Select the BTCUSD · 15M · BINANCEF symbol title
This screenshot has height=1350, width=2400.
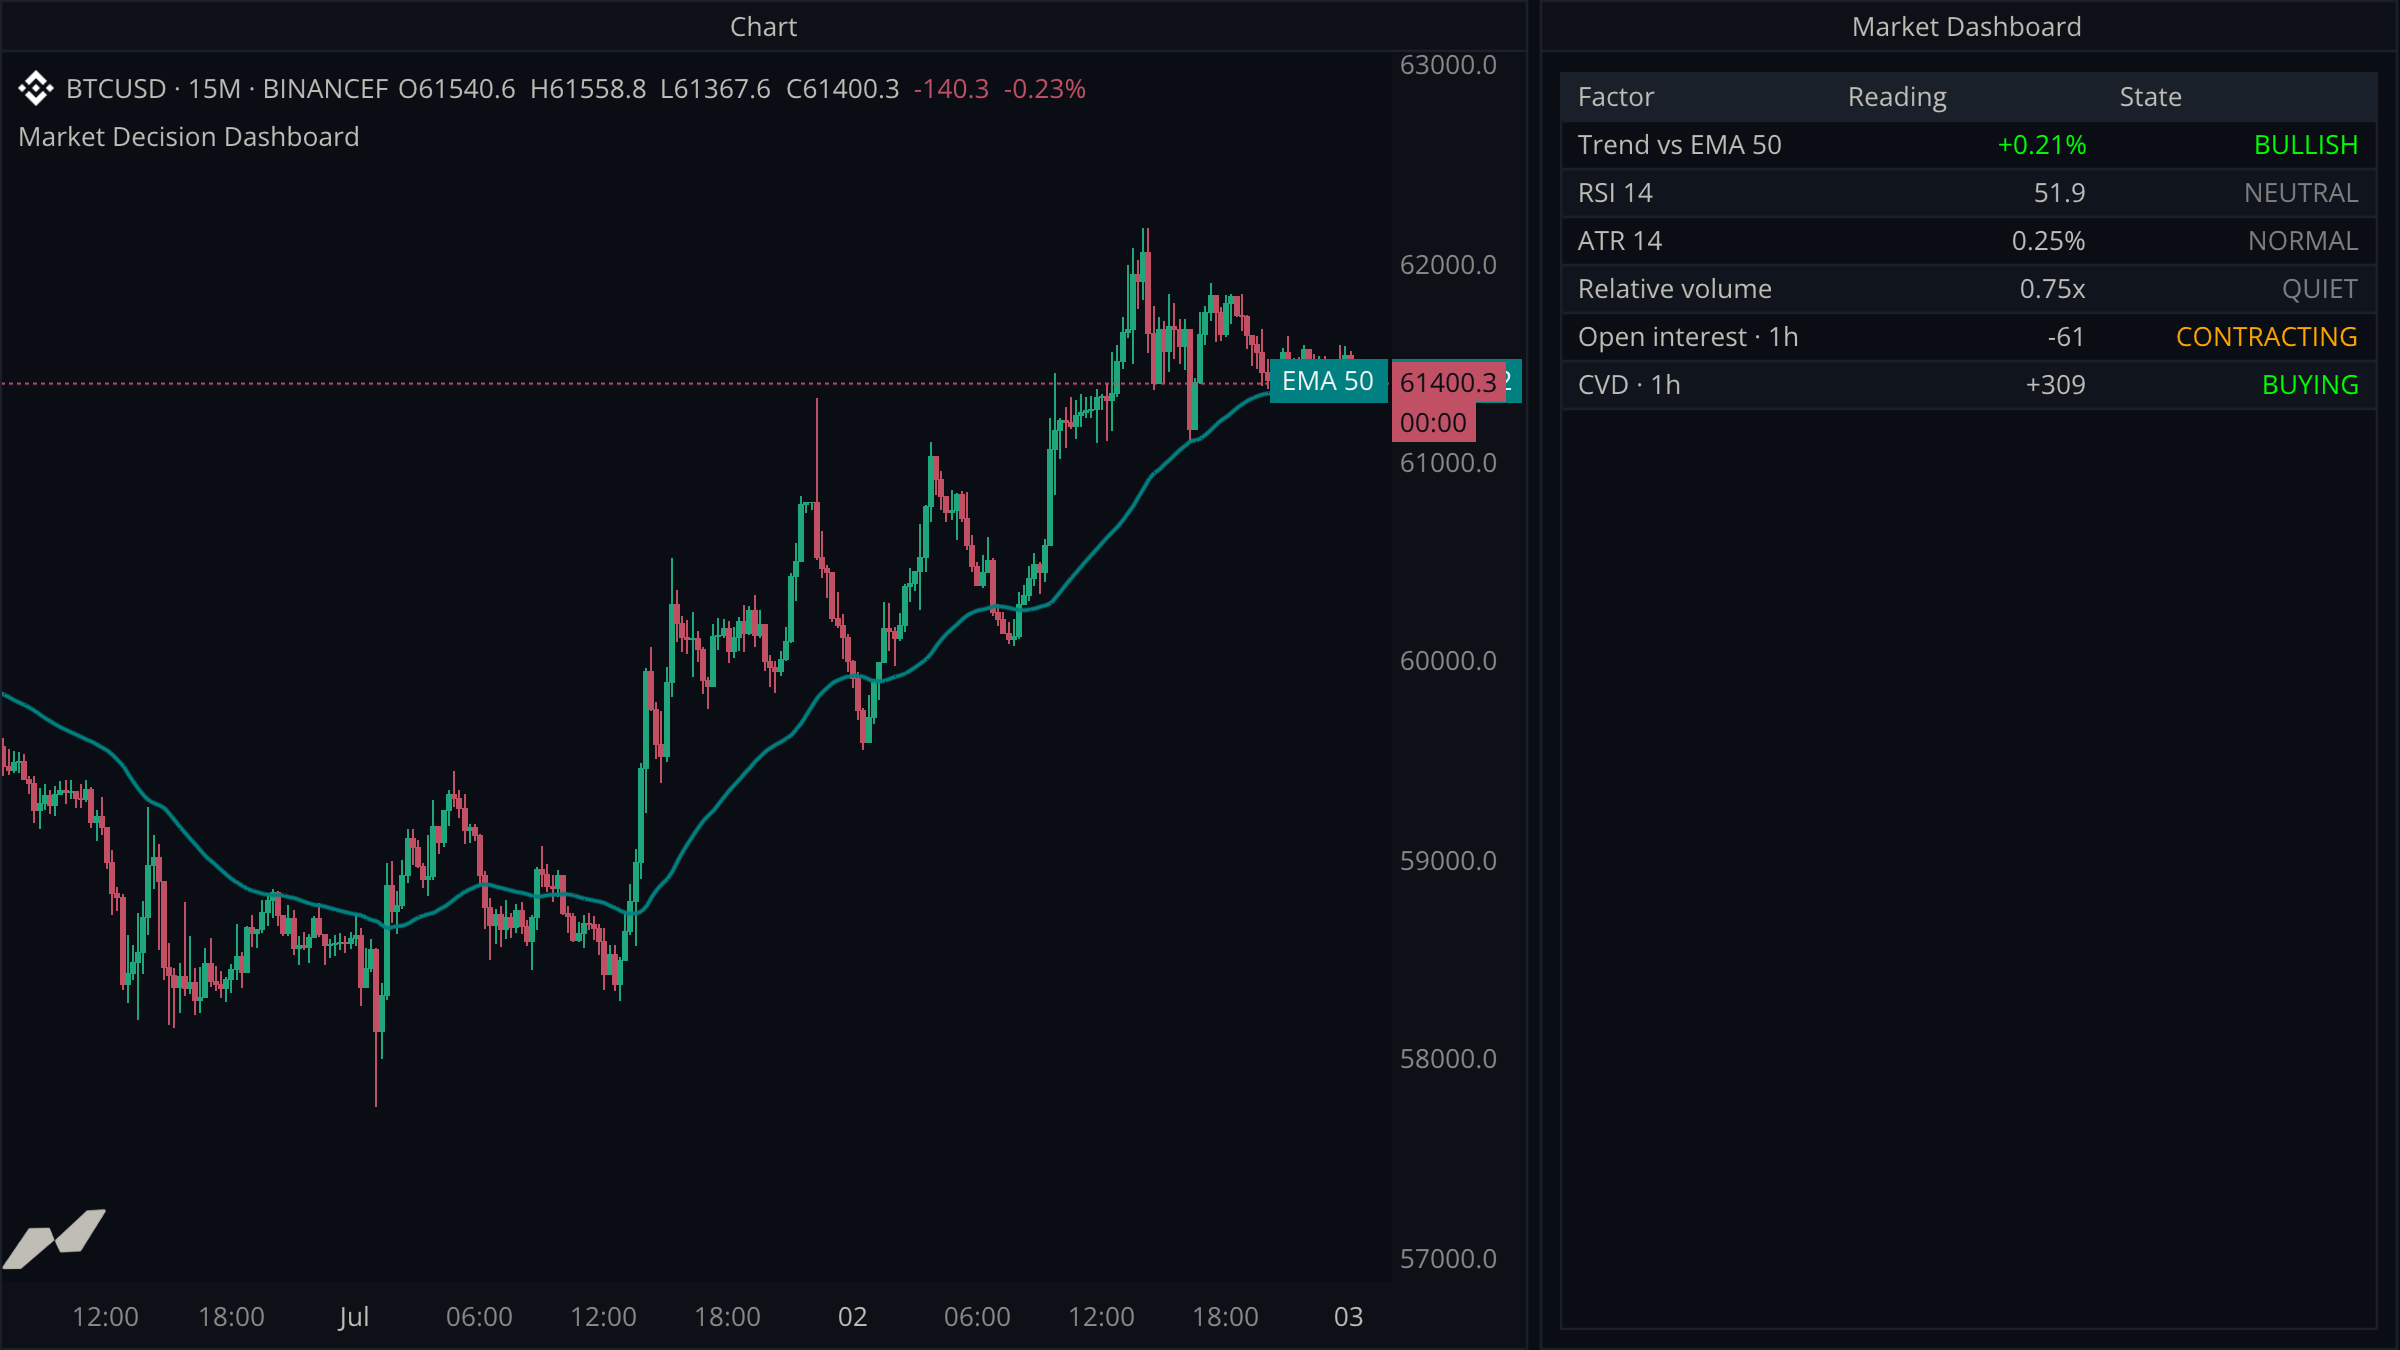[x=227, y=89]
